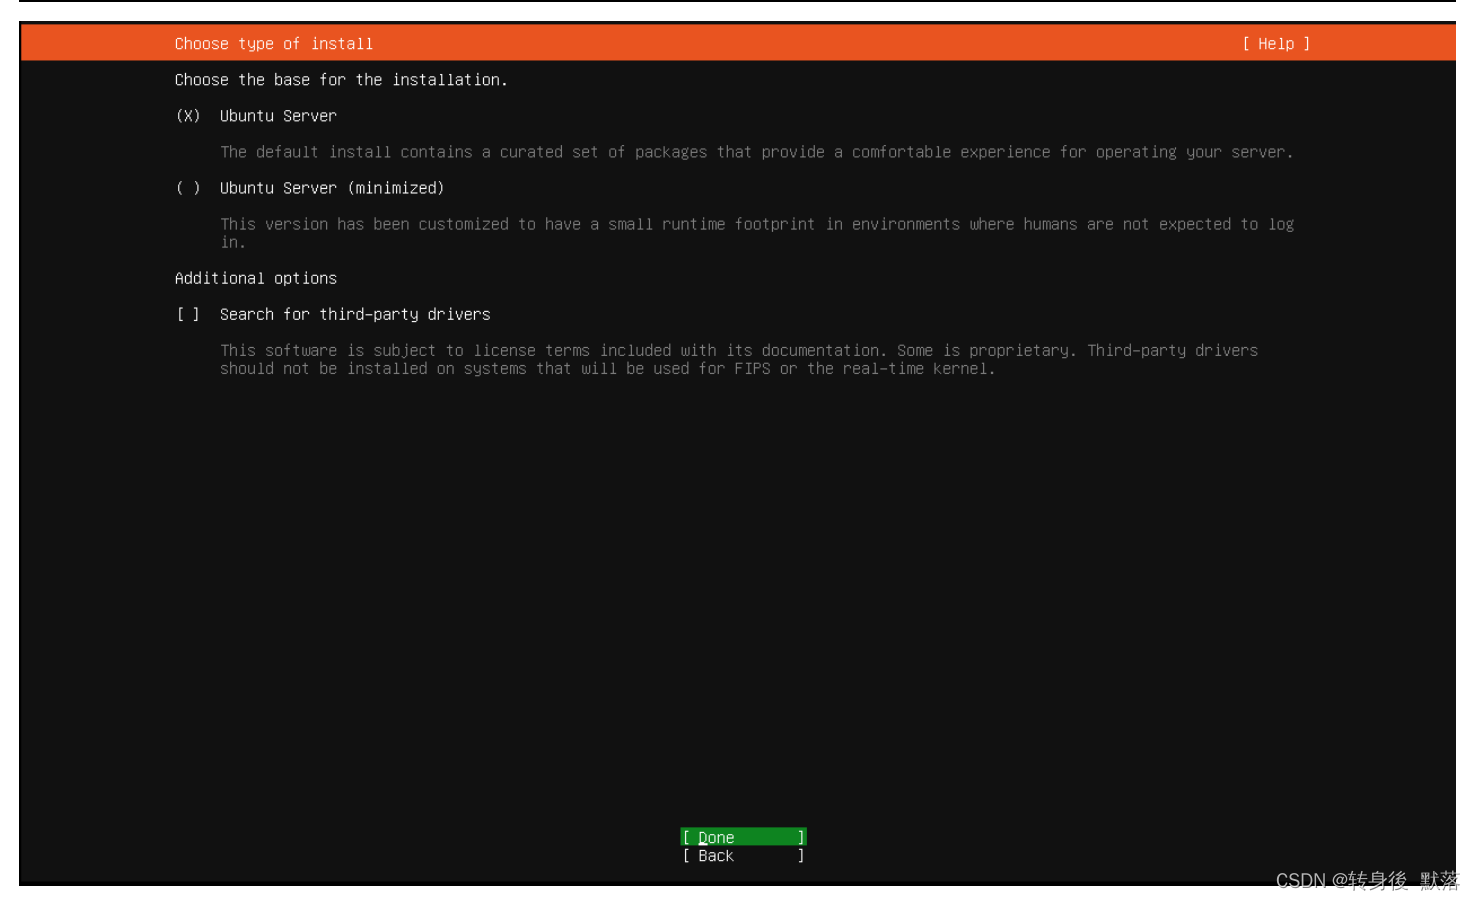Image resolution: width=1476 pixels, height=900 pixels.
Task: Select the Ubuntu Server label text
Action: point(278,116)
